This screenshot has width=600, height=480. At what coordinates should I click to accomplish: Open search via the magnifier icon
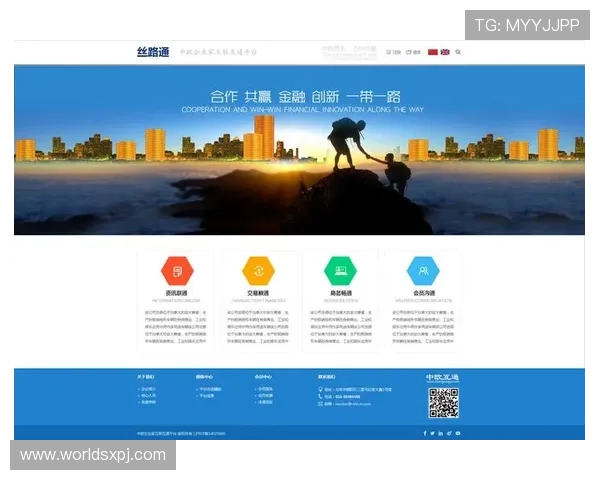(x=458, y=52)
